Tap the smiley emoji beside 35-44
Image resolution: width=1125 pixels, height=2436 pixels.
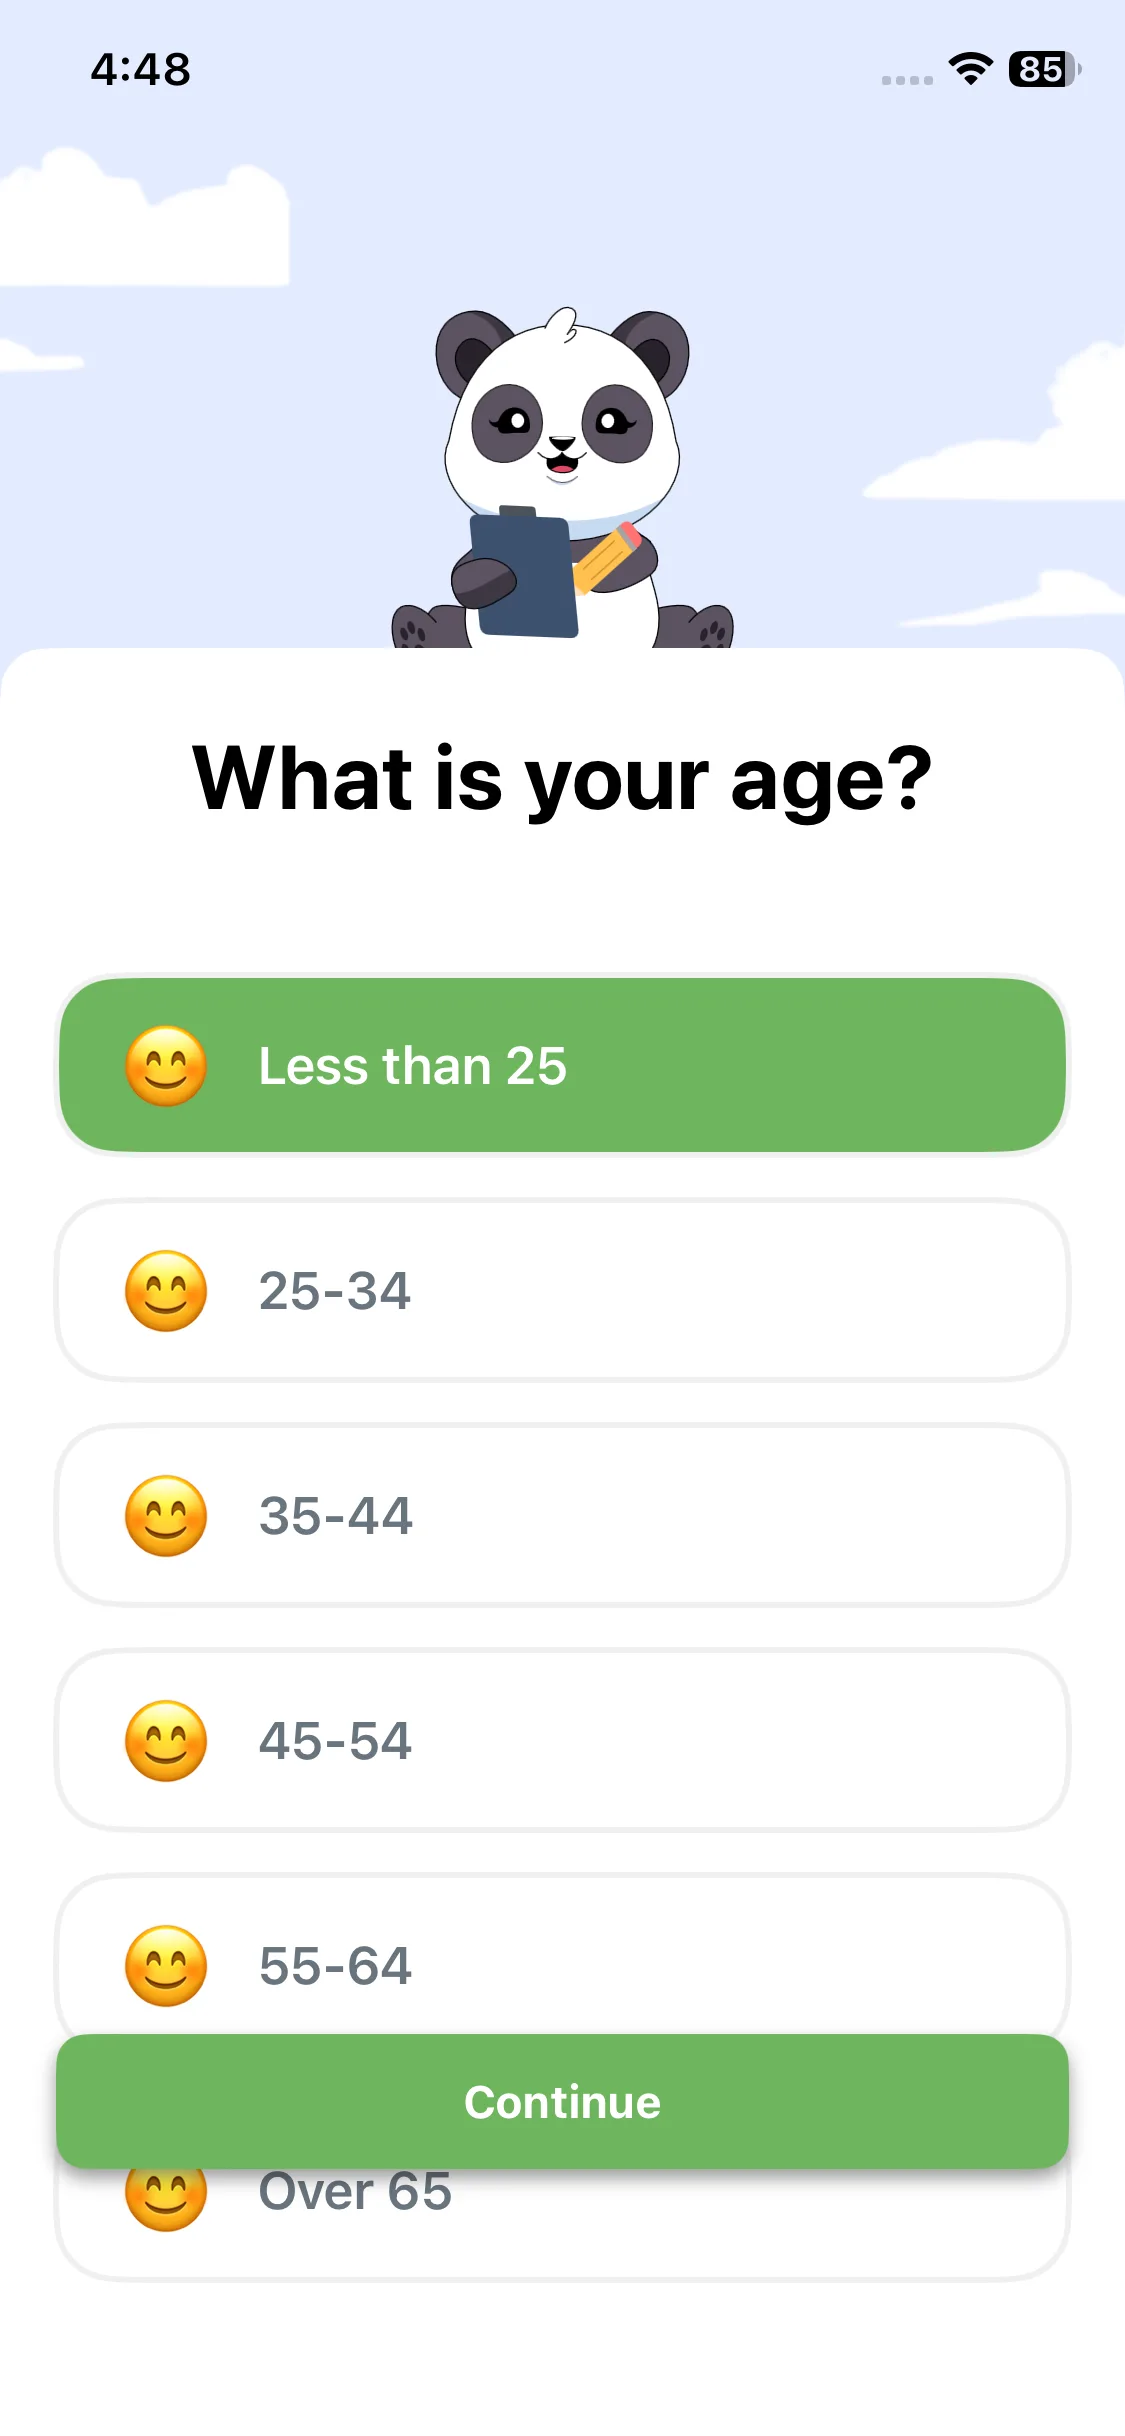pos(166,1516)
